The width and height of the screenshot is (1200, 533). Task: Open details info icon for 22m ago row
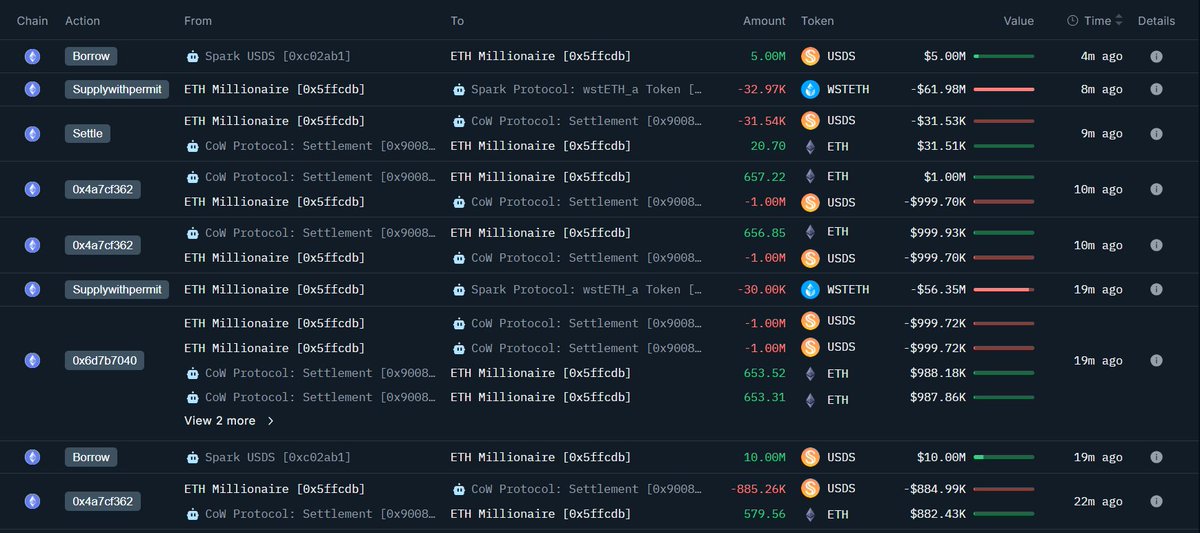point(1156,501)
